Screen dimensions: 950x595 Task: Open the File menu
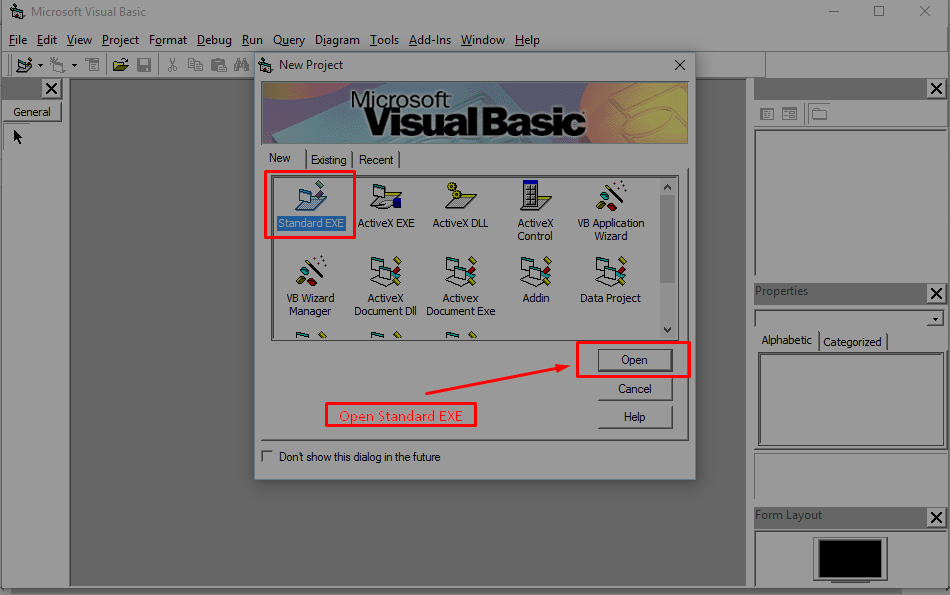click(18, 40)
